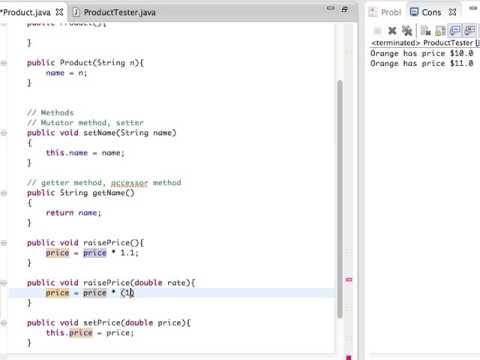Click the 'this.name = name;' statement
Viewport: 480px width, 360px height.
85,153
